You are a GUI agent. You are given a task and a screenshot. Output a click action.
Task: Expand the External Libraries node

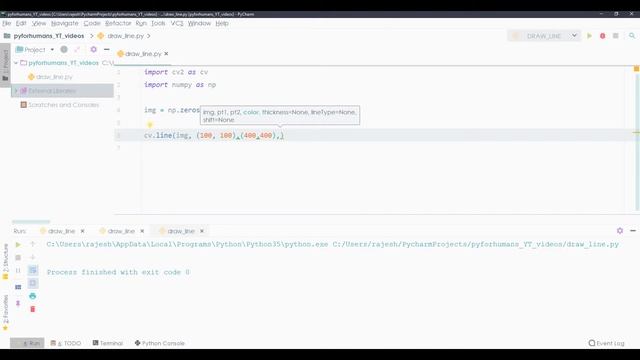pos(16,91)
